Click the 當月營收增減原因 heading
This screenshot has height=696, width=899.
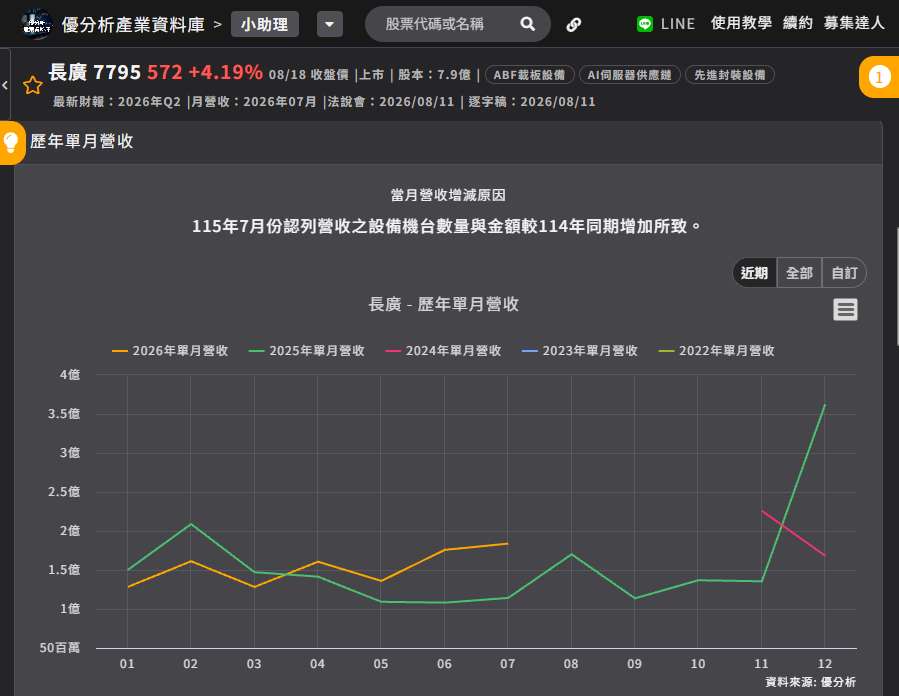pyautogui.click(x=448, y=195)
